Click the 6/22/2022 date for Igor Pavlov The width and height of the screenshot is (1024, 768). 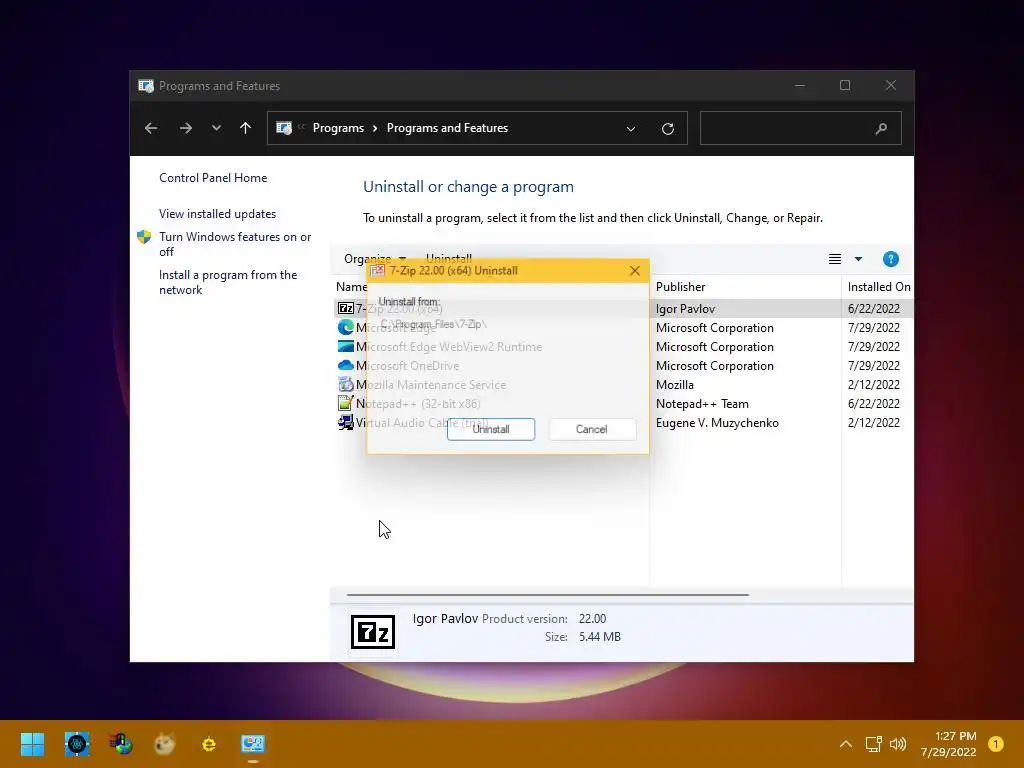[873, 308]
